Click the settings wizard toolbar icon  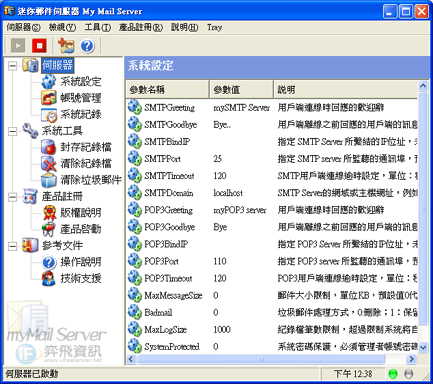[x=66, y=46]
